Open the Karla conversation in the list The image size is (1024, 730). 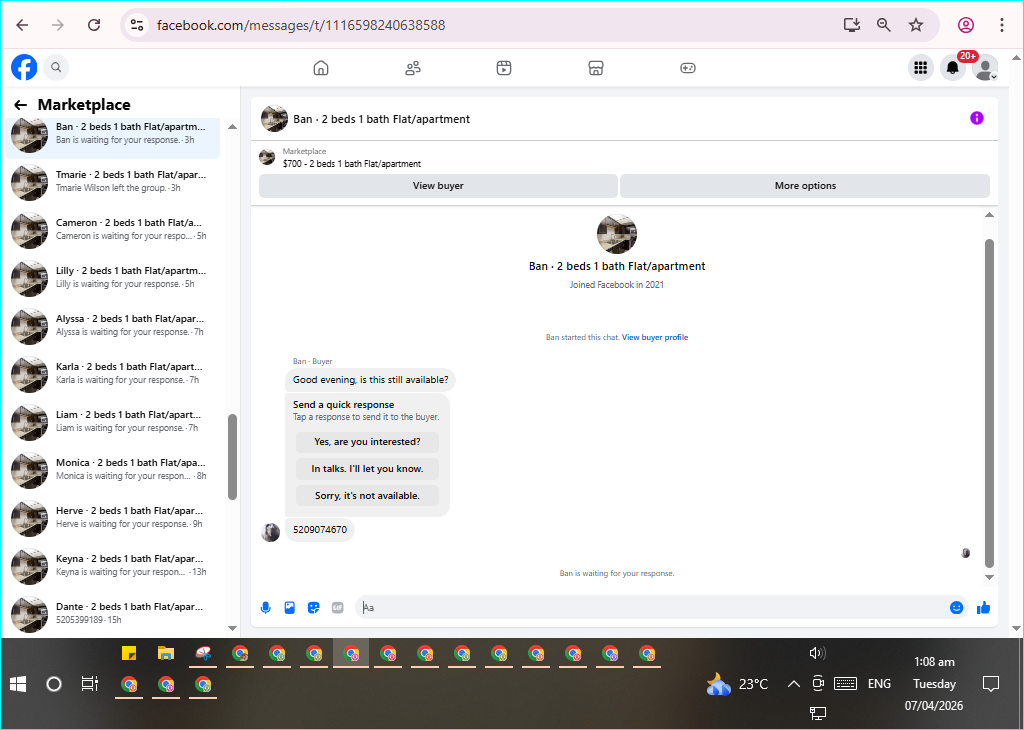coord(112,374)
